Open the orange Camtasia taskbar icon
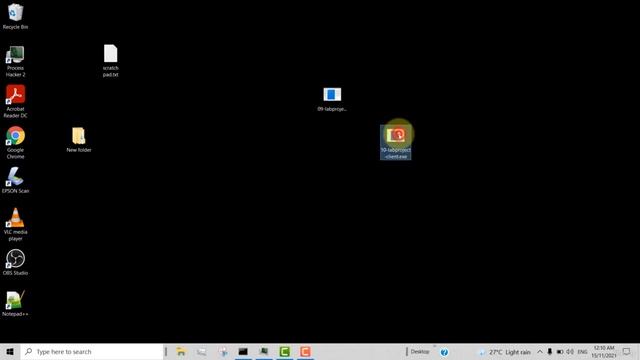Image resolution: width=640 pixels, height=360 pixels. pyautogui.click(x=305, y=351)
